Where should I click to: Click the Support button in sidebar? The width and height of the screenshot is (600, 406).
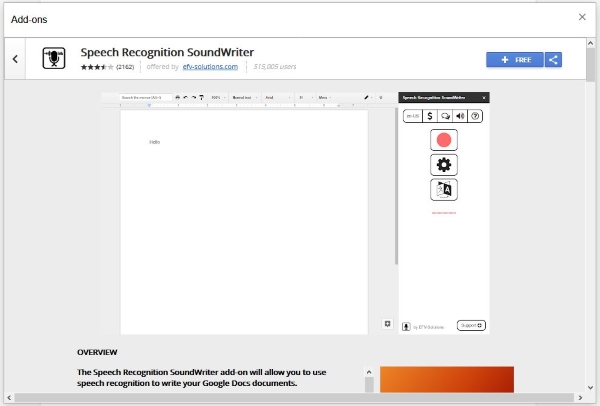(x=471, y=325)
